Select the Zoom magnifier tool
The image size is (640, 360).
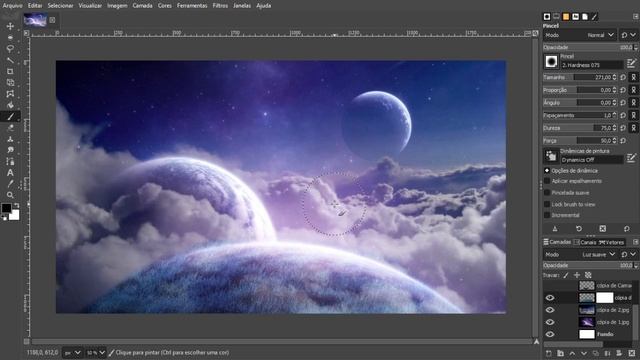coord(10,195)
